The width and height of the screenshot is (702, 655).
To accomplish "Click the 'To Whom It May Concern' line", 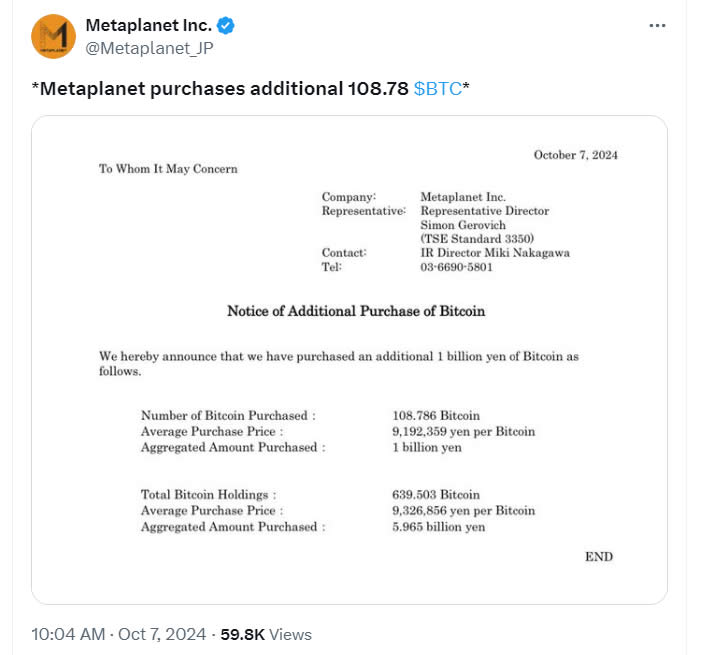I will (x=168, y=169).
